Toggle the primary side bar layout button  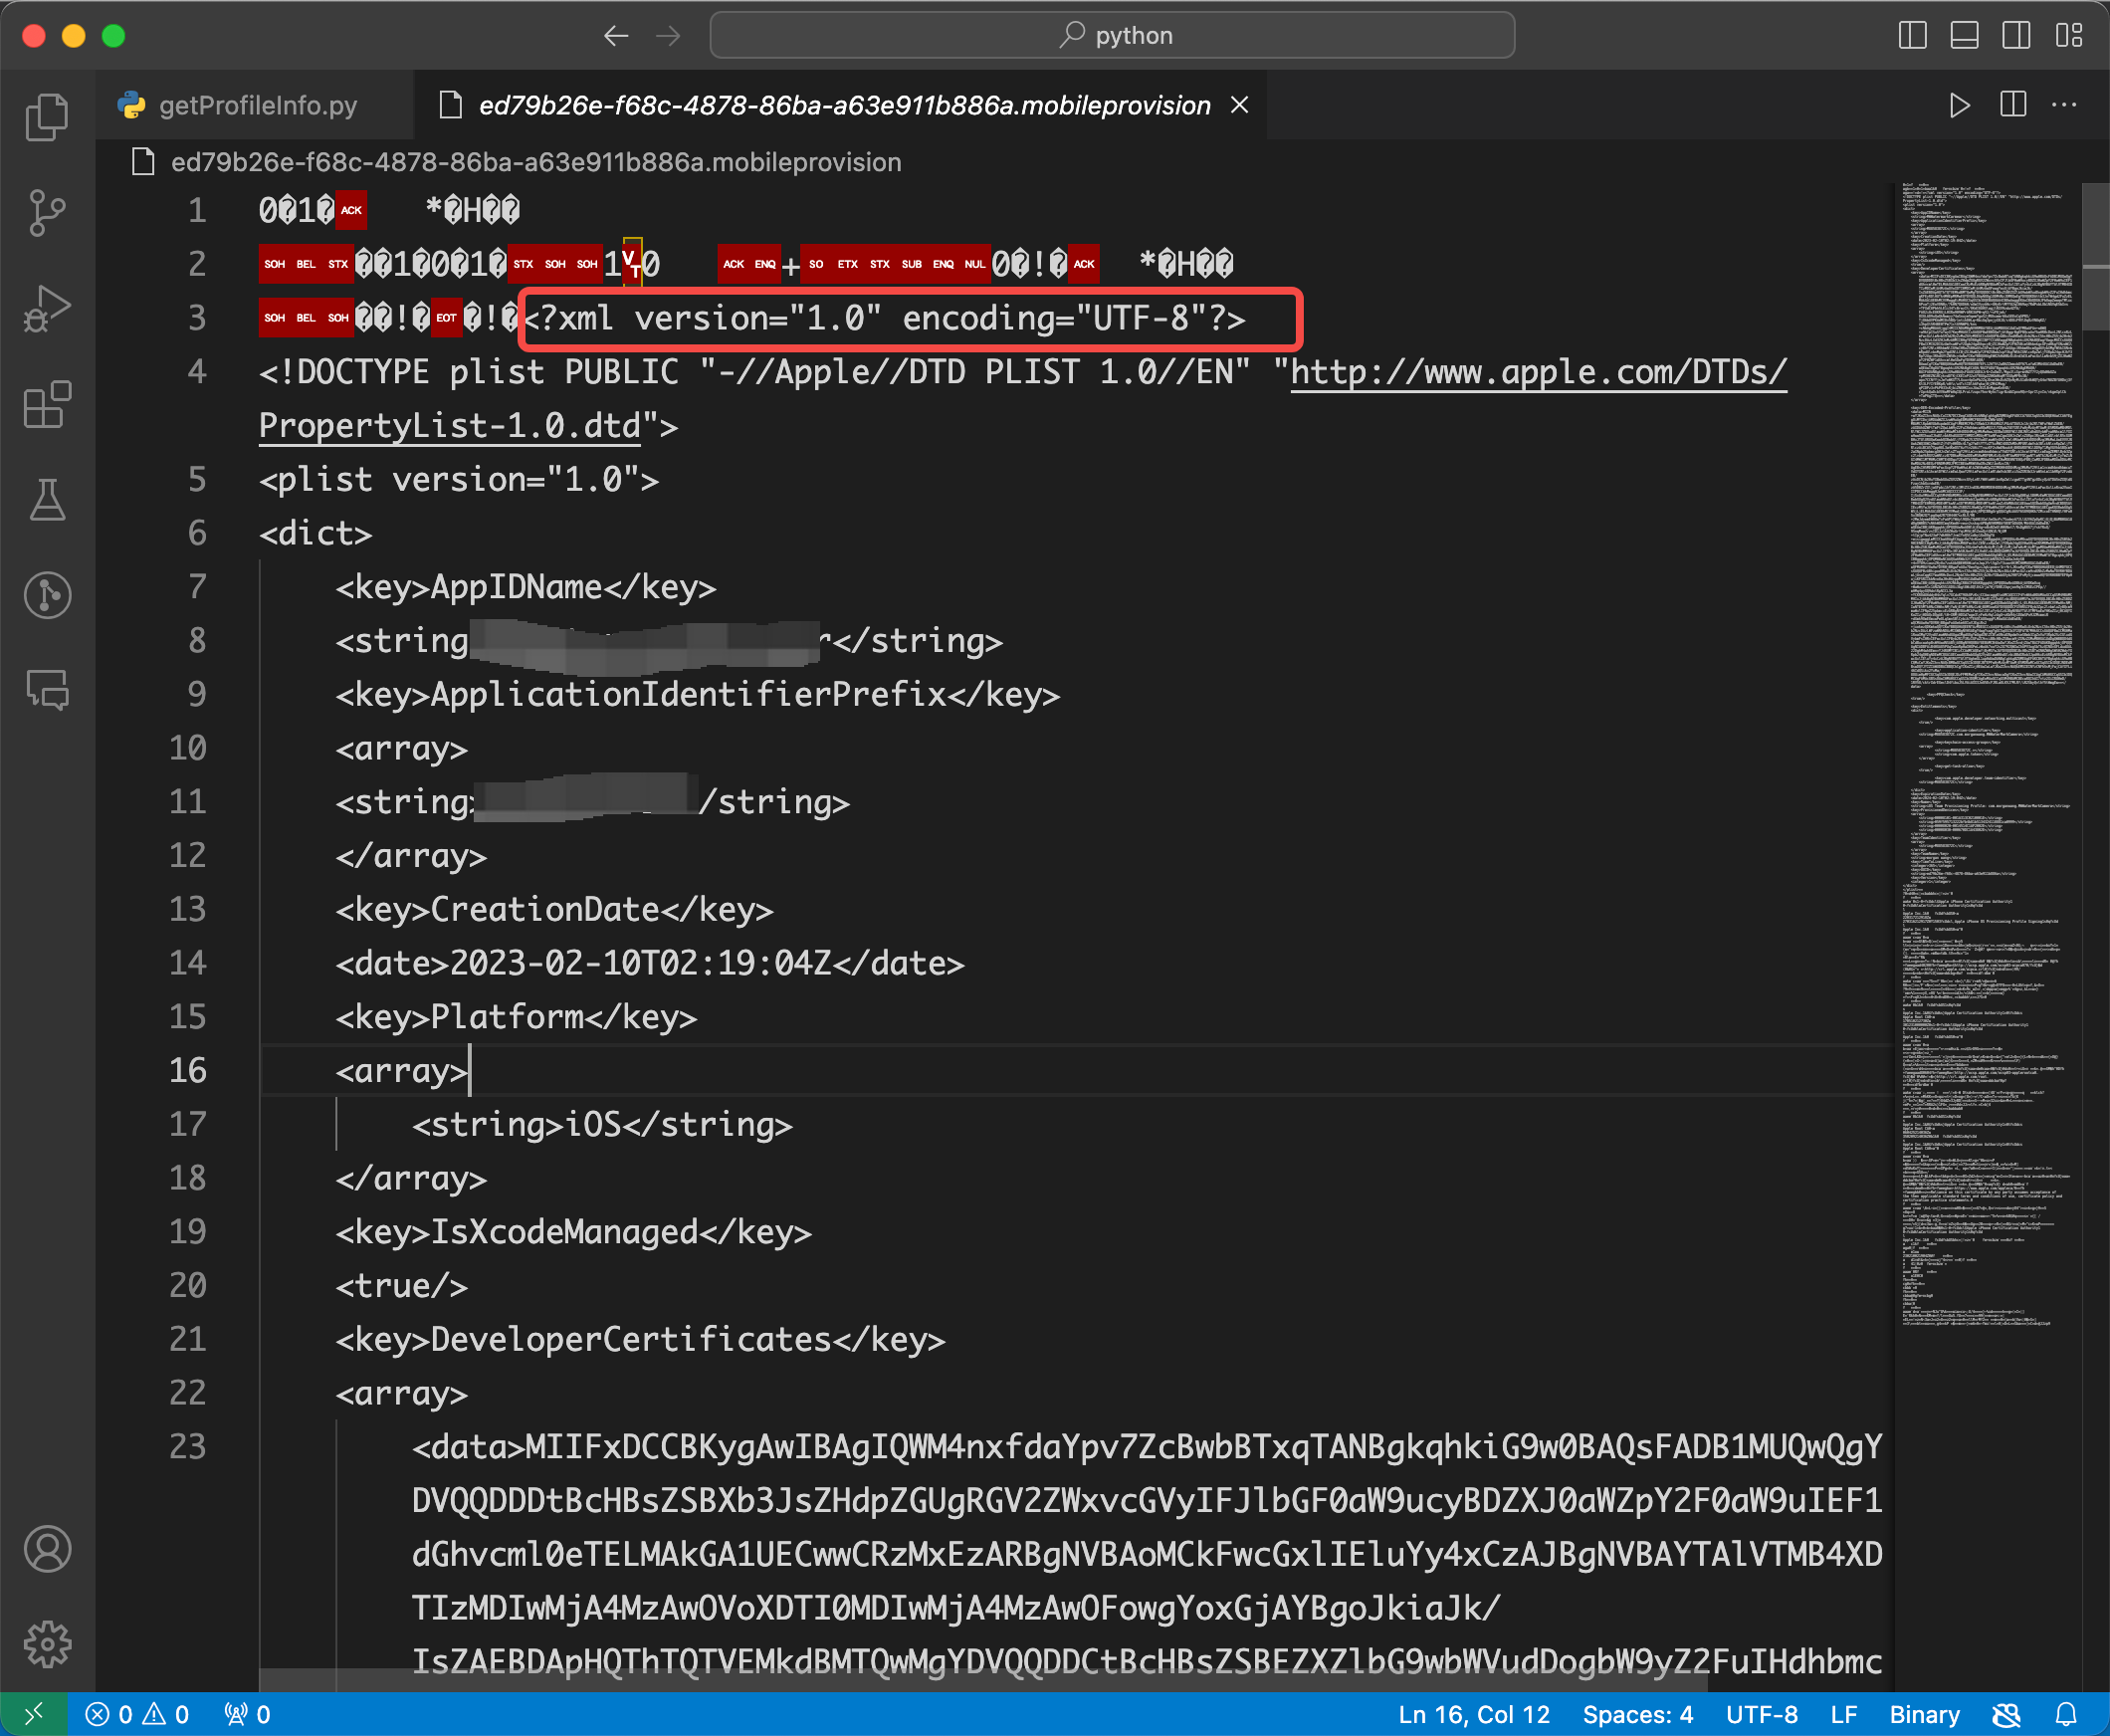[1912, 36]
